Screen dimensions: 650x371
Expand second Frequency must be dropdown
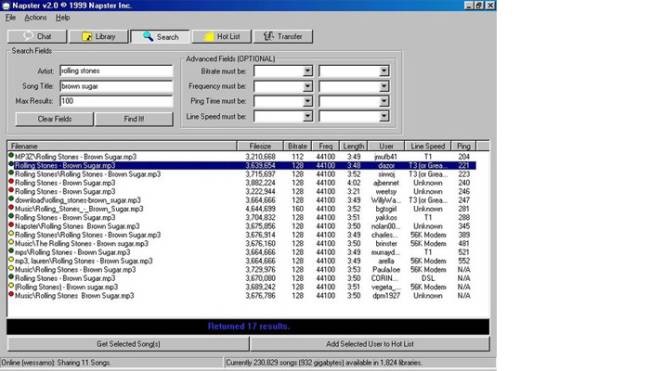pyautogui.click(x=384, y=86)
